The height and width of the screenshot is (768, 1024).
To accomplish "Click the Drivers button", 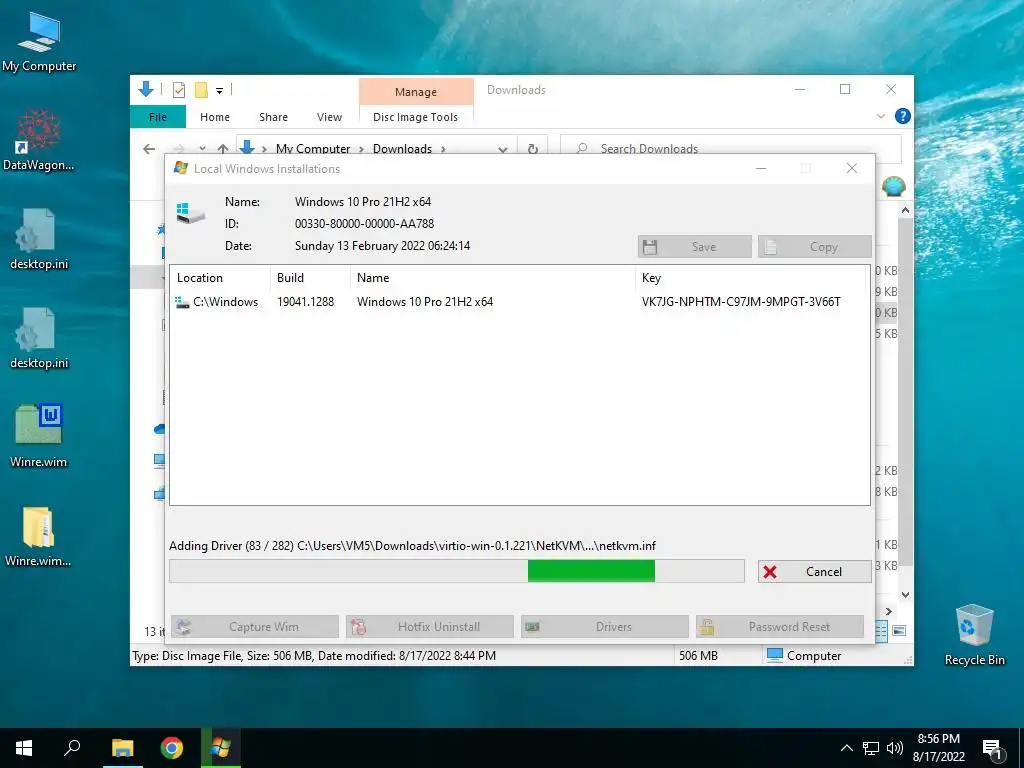I will click(x=605, y=627).
